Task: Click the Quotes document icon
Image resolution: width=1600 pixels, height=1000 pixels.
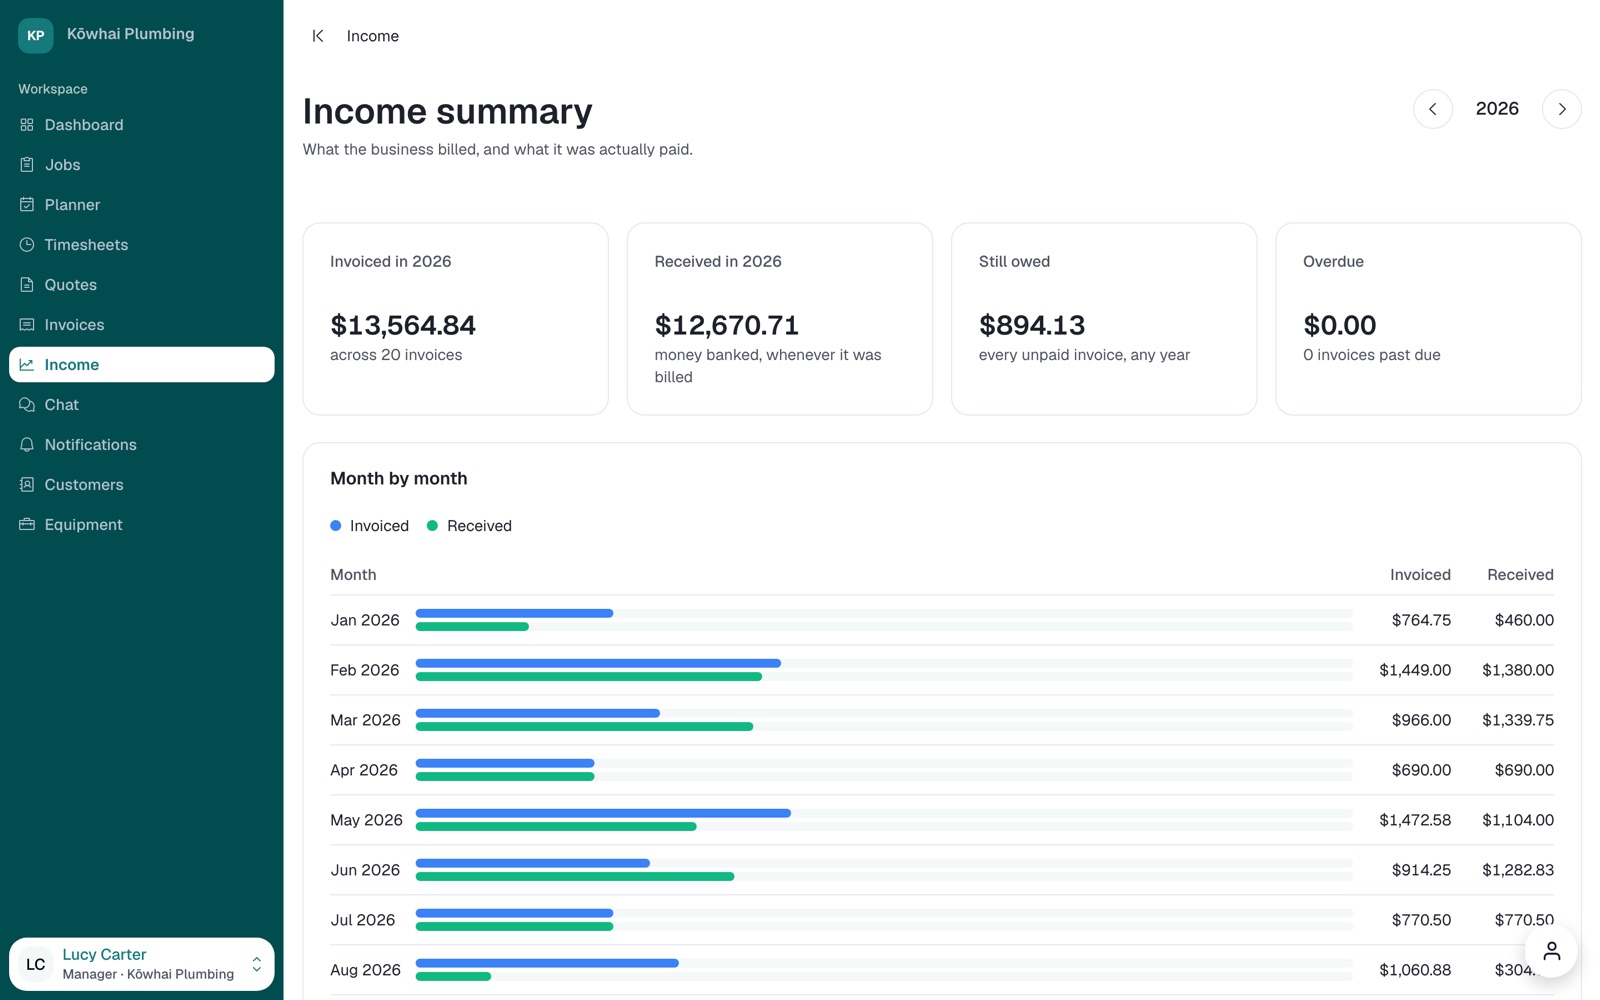Action: point(27,285)
